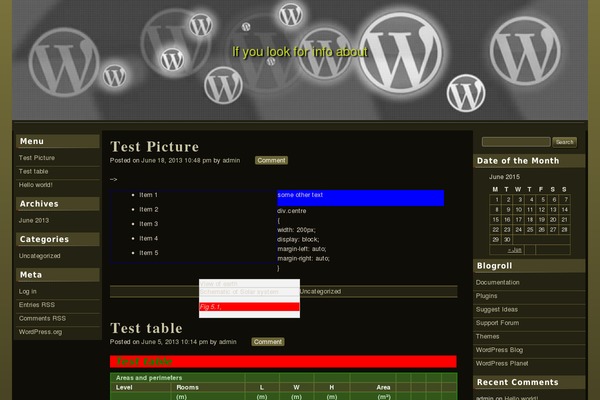This screenshot has width=600, height=400.
Task: Click 'Areas and perimeters' table caption
Action: click(x=149, y=378)
